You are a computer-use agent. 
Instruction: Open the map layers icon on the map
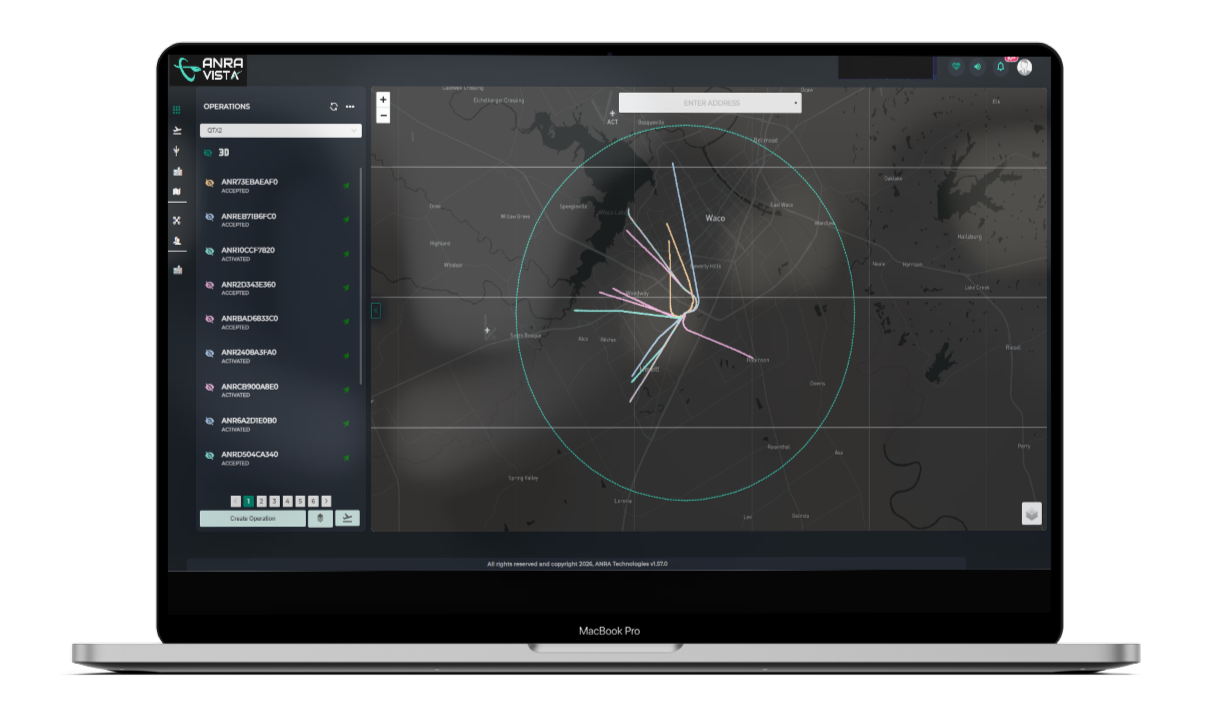pyautogui.click(x=1032, y=514)
